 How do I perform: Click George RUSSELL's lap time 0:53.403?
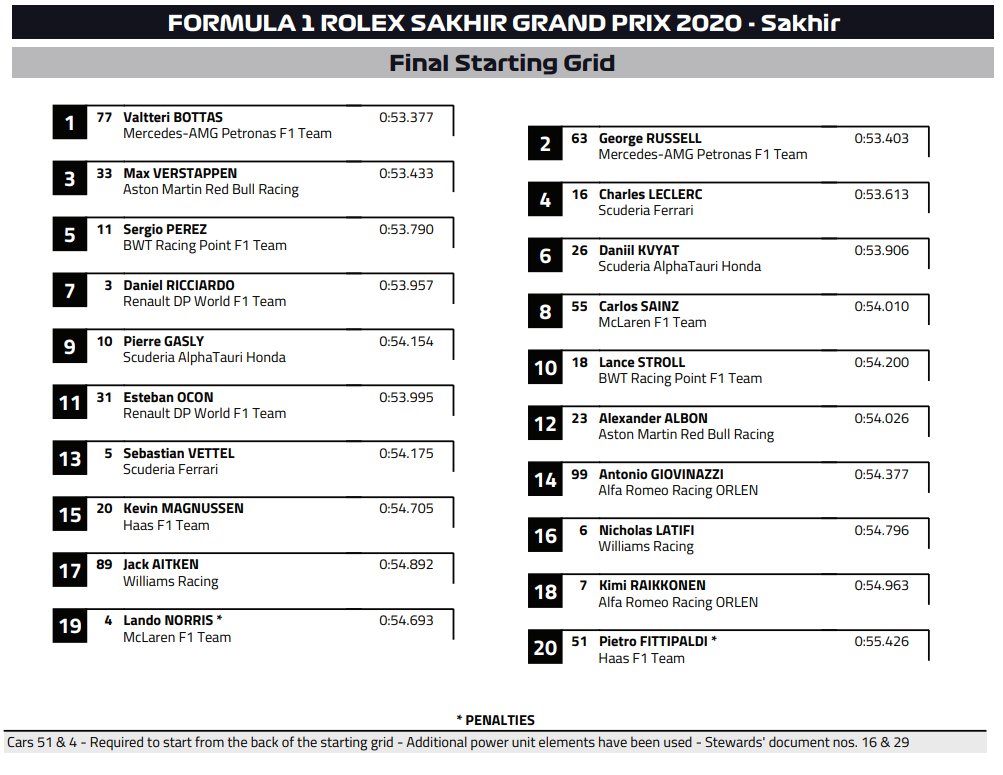coord(881,138)
